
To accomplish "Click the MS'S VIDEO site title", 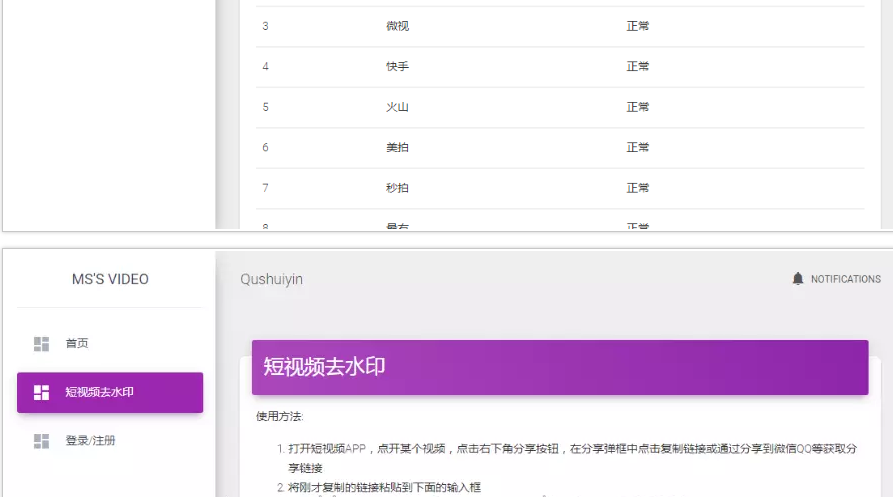I will 110,279.
